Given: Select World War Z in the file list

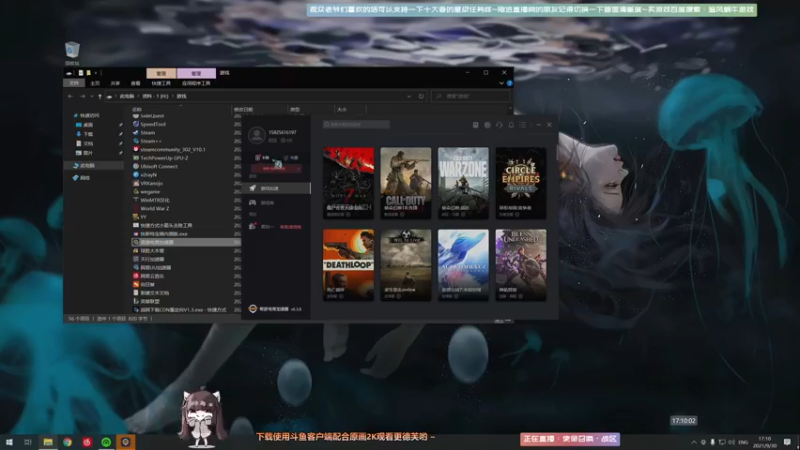Looking at the screenshot, I should (x=151, y=208).
